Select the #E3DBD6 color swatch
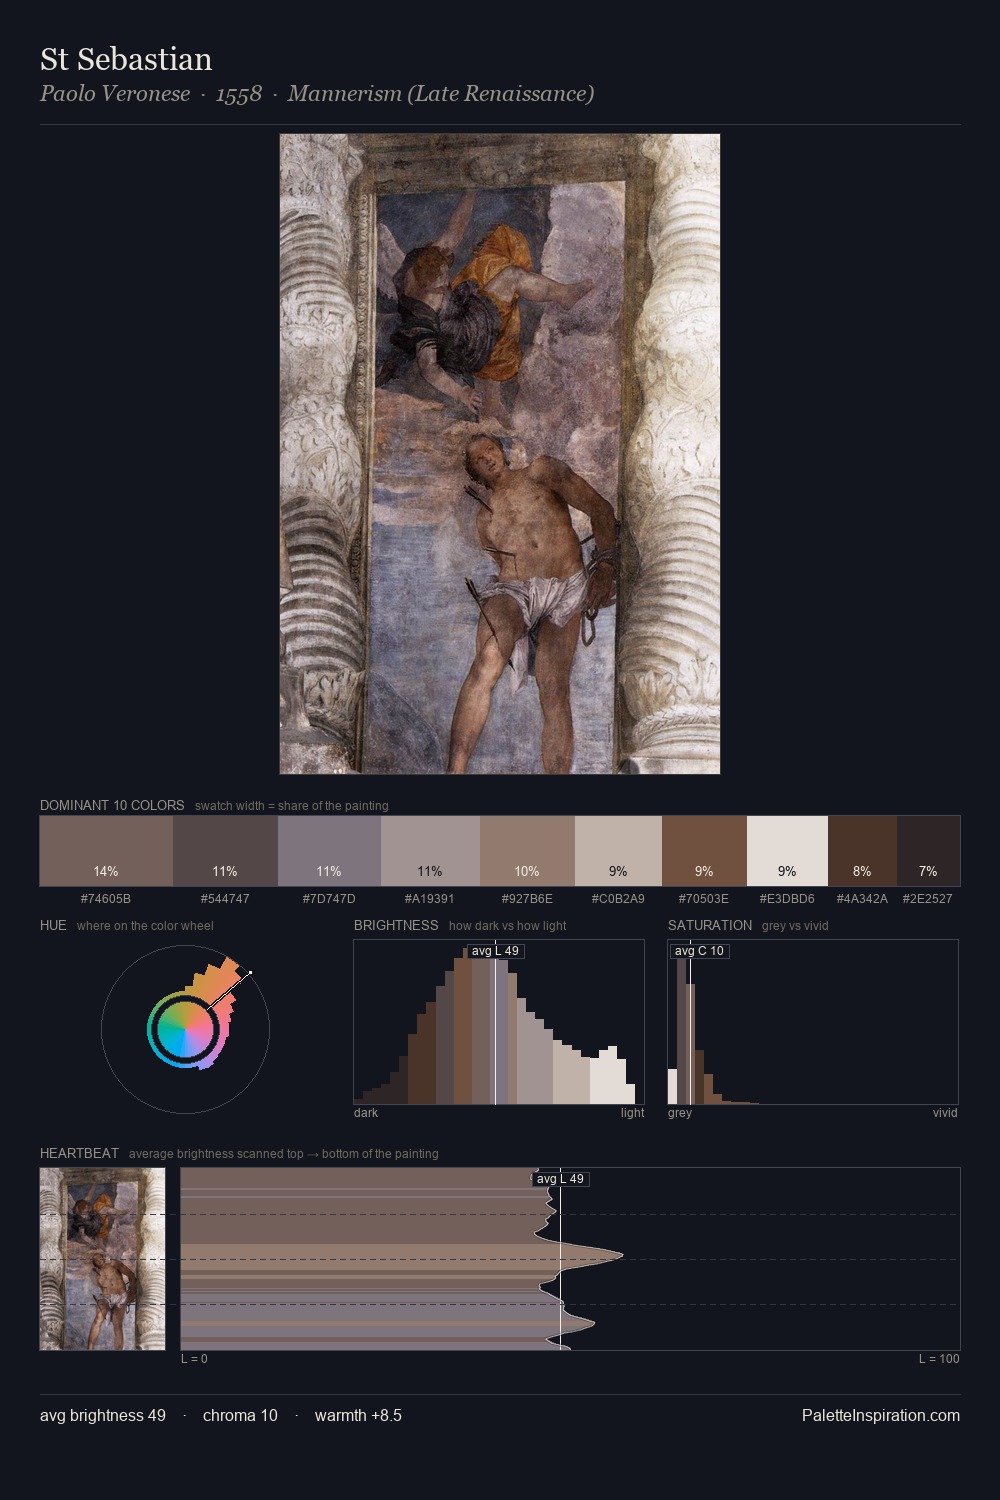The height and width of the screenshot is (1500, 1000). click(787, 851)
